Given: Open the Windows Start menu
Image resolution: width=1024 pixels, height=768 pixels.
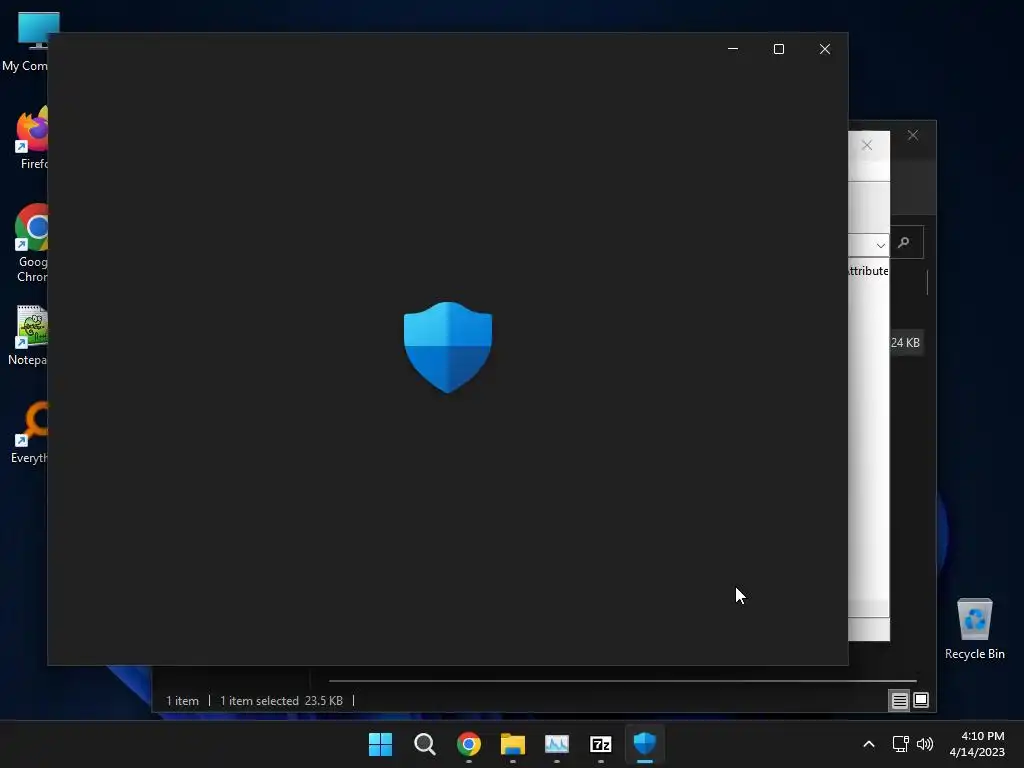Looking at the screenshot, I should tap(380, 744).
